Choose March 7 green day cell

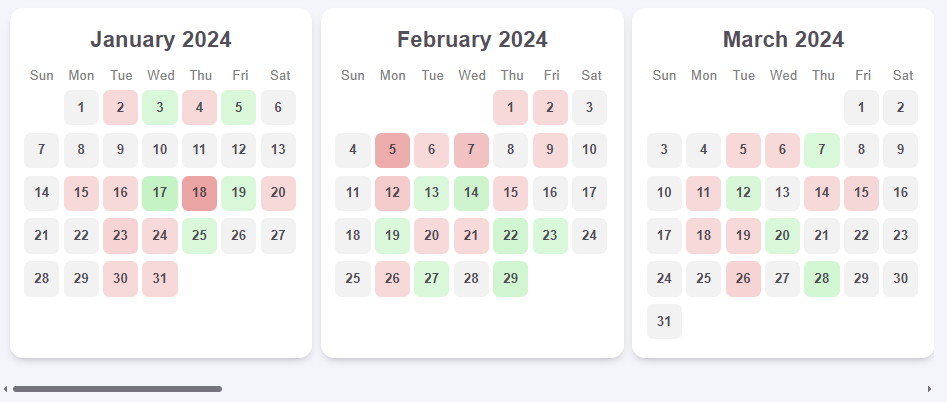tap(821, 150)
